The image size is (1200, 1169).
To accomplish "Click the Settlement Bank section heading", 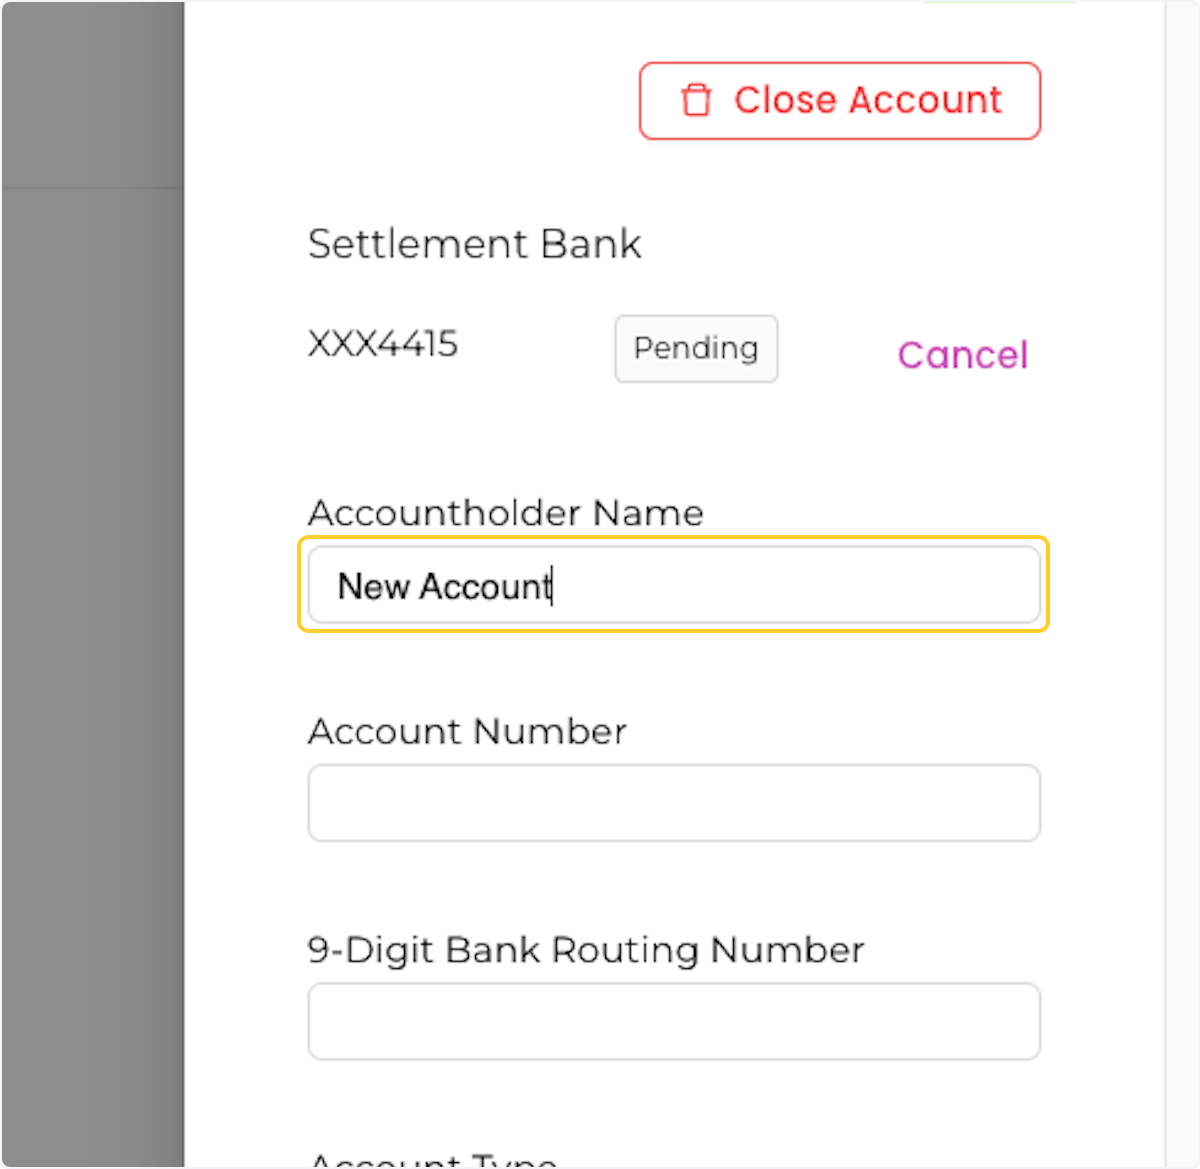I will pyautogui.click(x=474, y=243).
